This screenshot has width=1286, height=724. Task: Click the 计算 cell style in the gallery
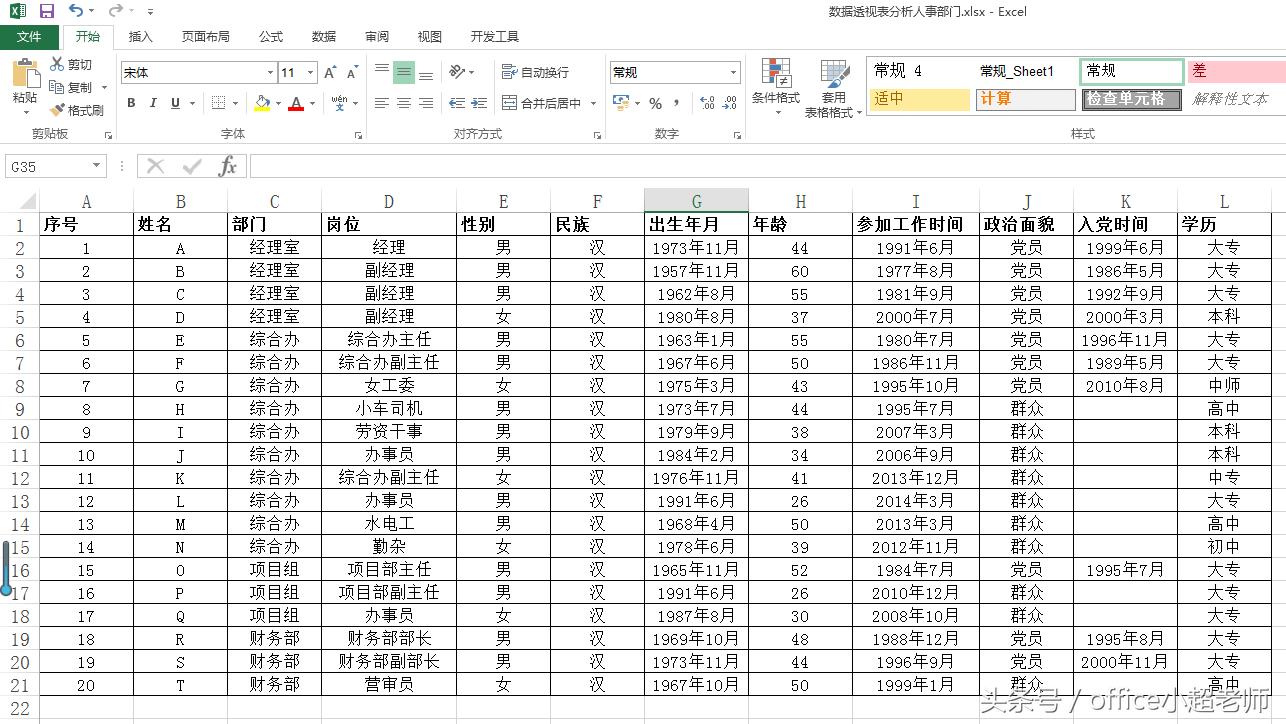[1025, 100]
